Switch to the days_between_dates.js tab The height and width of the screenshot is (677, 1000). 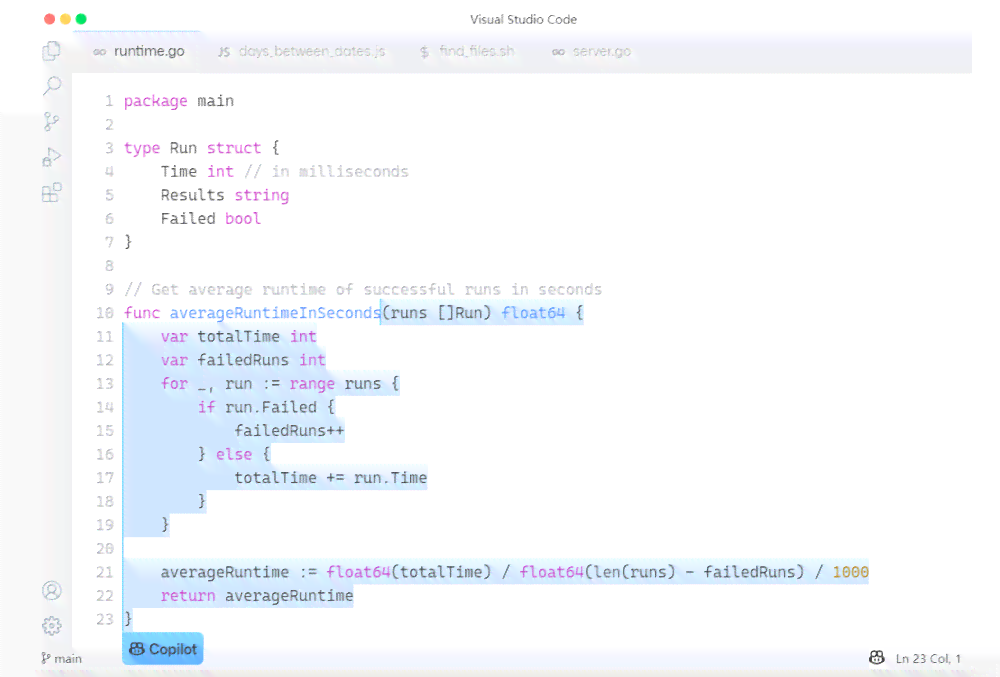tap(302, 52)
